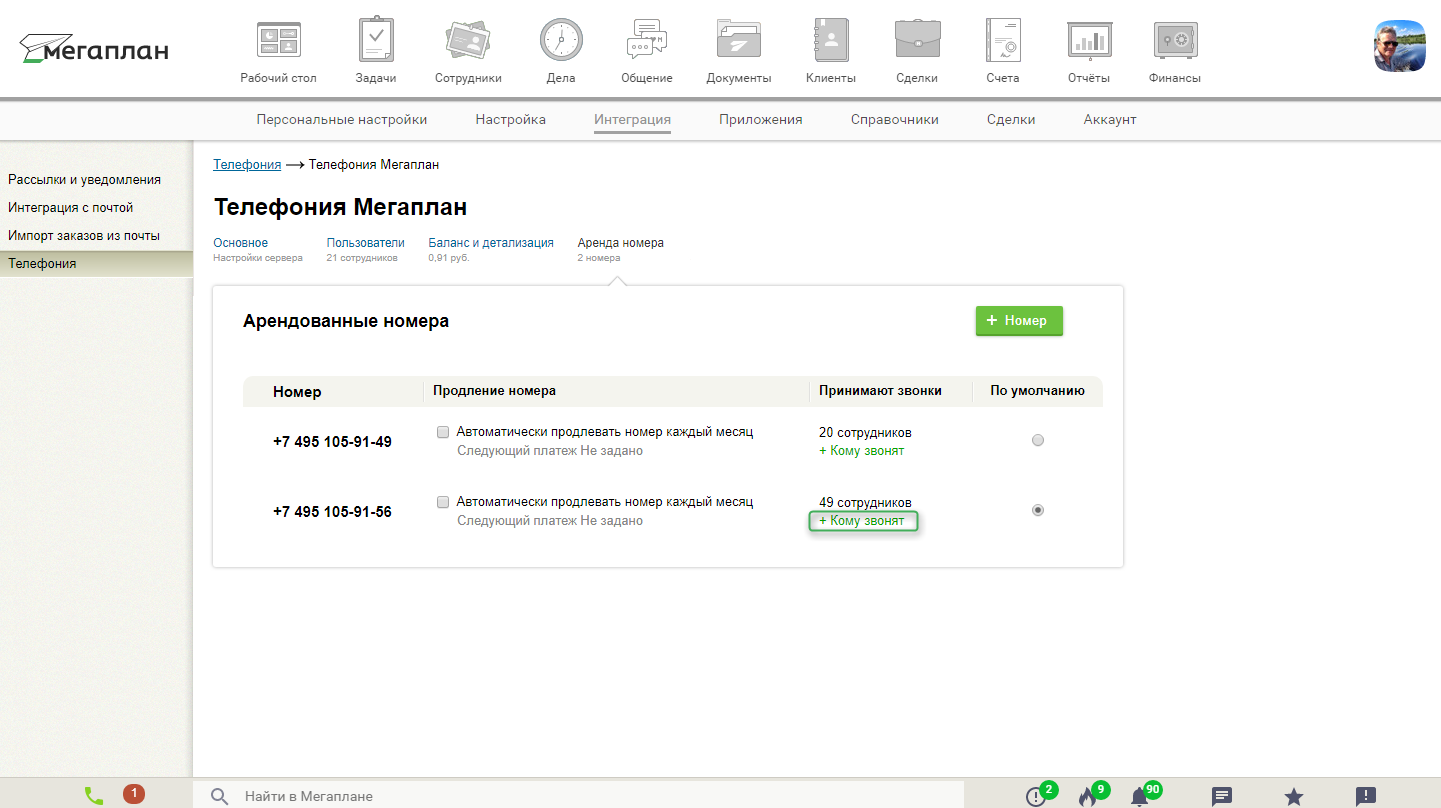The height and width of the screenshot is (808, 1441).
Task: Click + Кому звонят for 105-91-49
Action: [x=861, y=451]
